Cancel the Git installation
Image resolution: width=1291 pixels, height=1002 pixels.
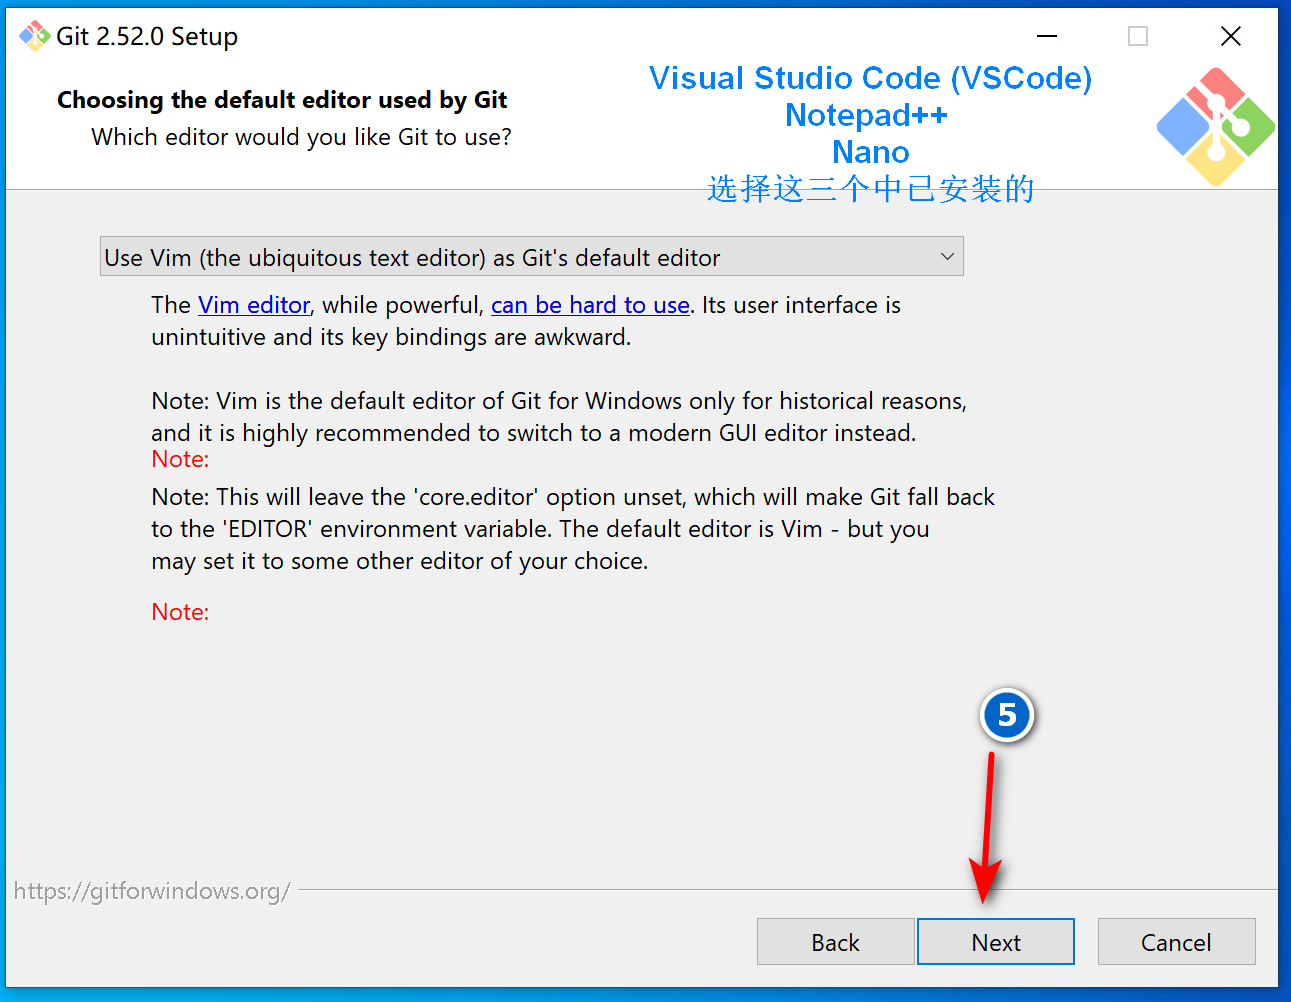pyautogui.click(x=1176, y=942)
